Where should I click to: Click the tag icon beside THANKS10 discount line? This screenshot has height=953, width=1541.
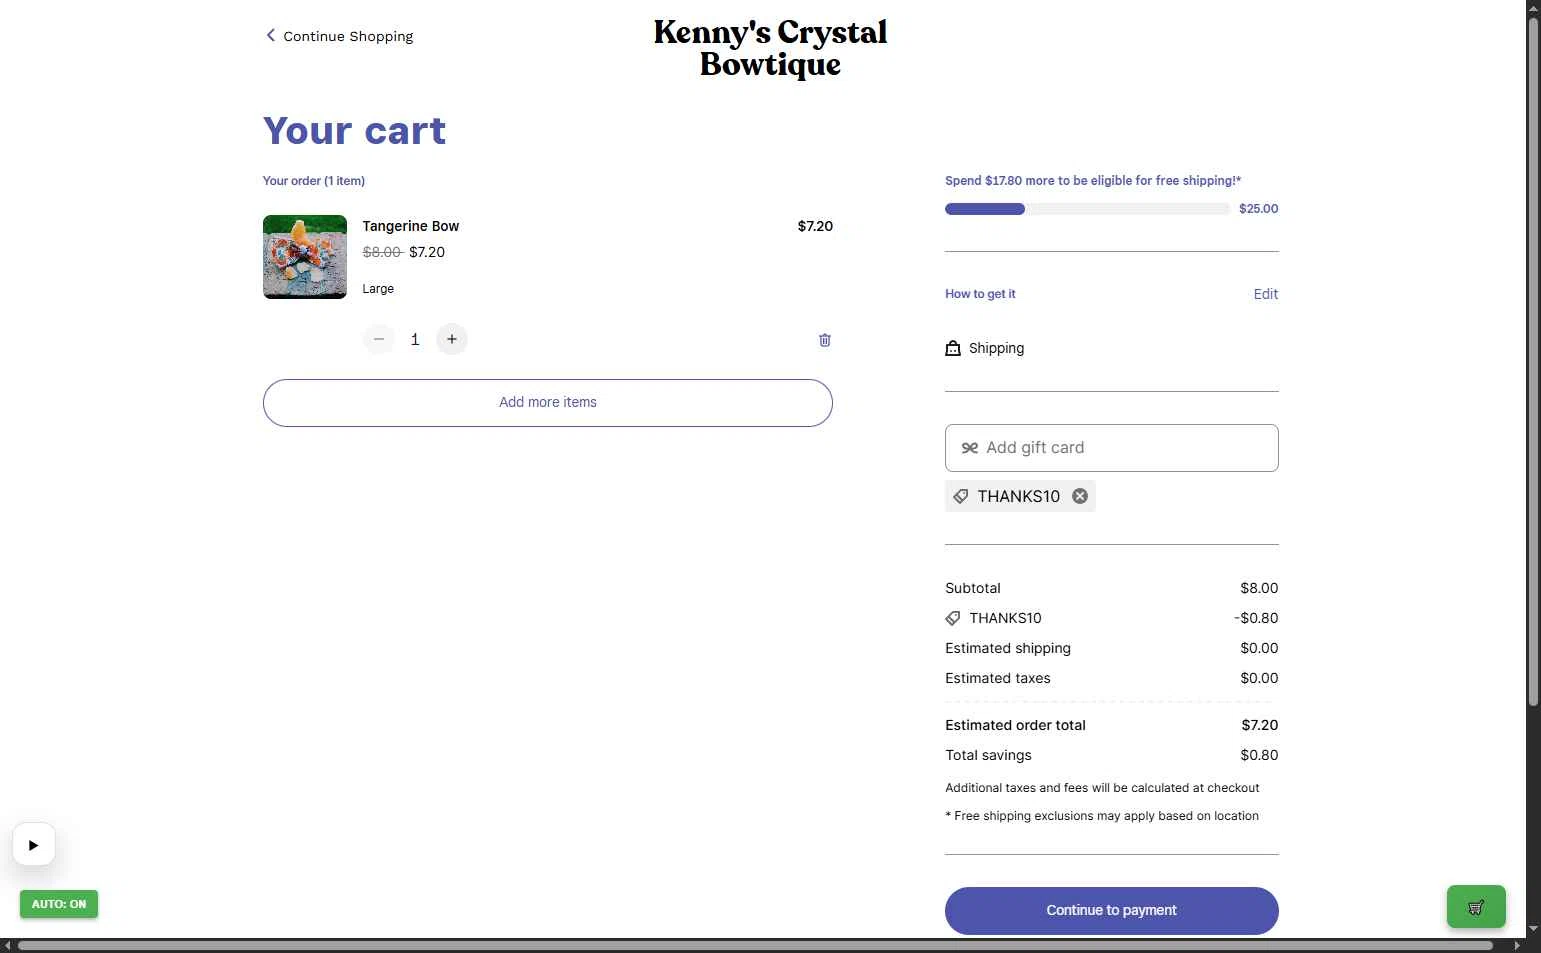point(953,618)
